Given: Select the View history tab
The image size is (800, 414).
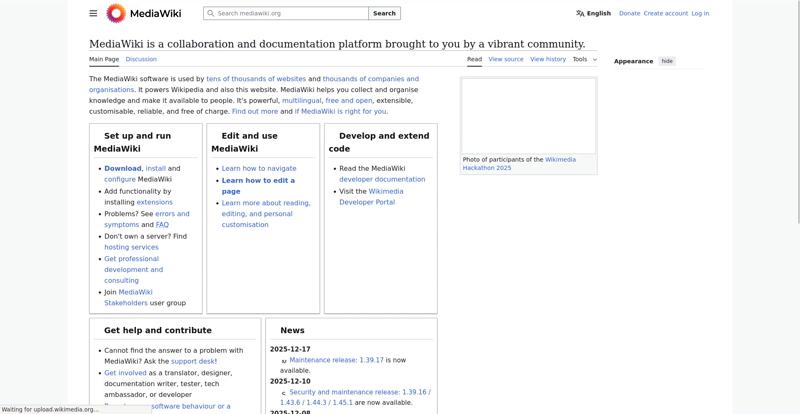Looking at the screenshot, I should [x=548, y=59].
